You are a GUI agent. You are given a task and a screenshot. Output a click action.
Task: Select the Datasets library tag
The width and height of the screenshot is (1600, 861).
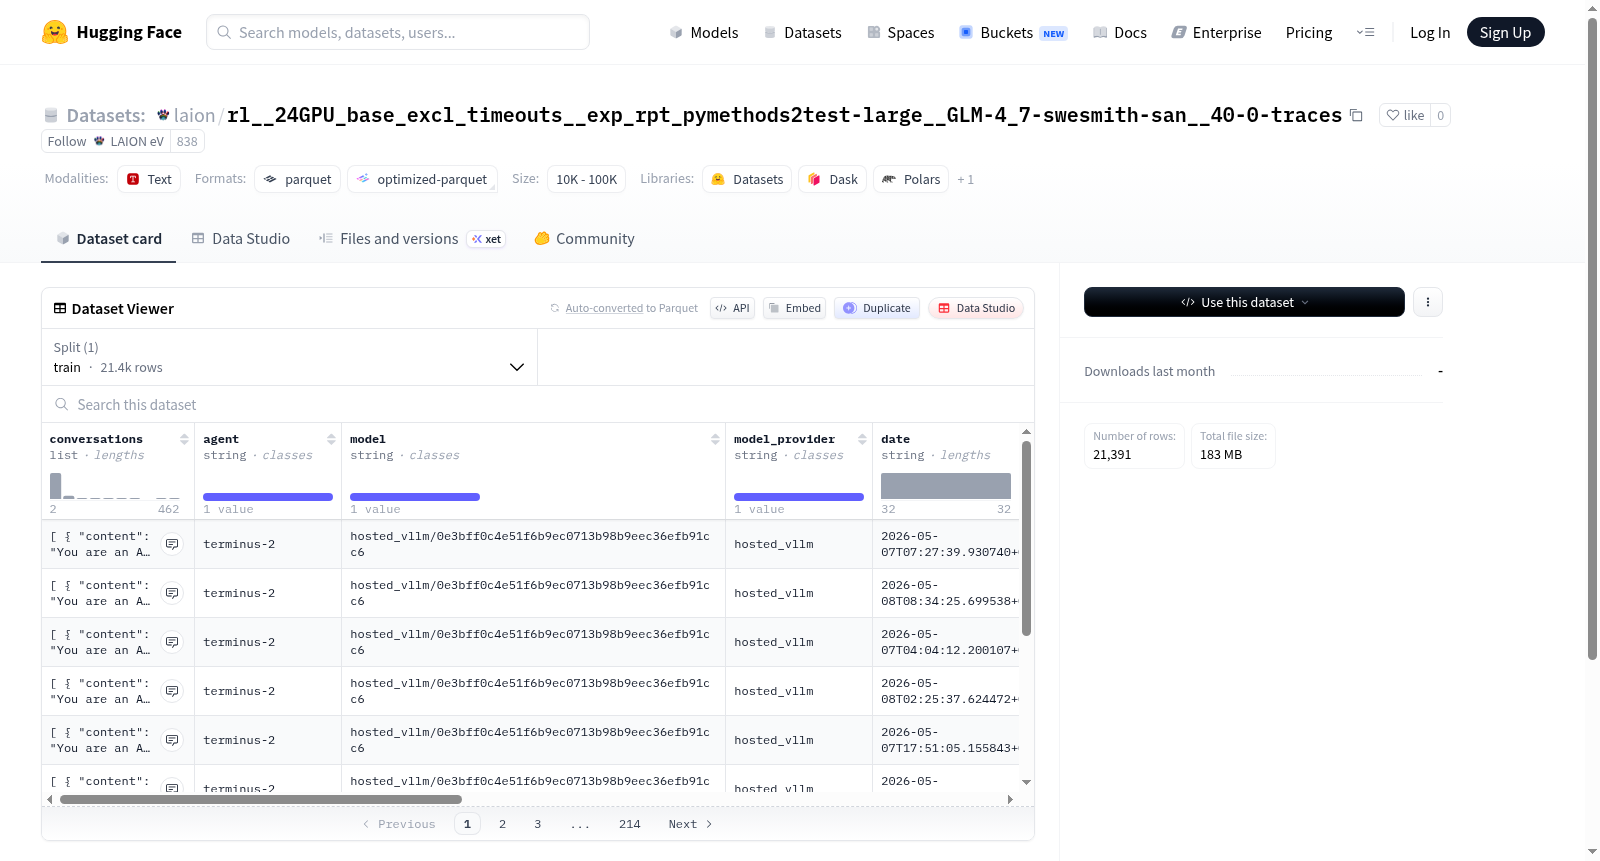747,180
